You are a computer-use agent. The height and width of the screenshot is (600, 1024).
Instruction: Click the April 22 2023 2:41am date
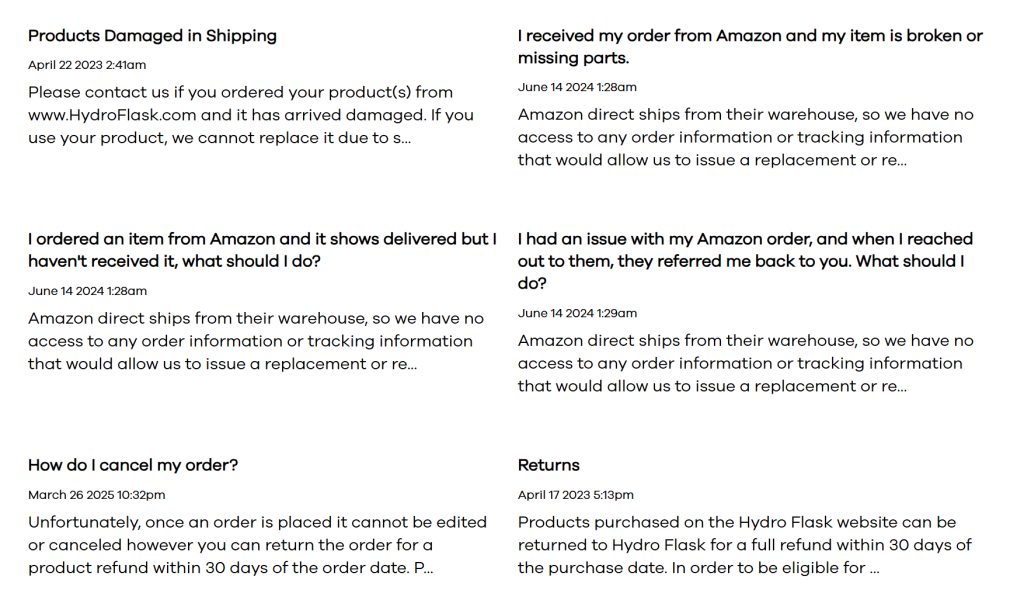(x=87, y=65)
